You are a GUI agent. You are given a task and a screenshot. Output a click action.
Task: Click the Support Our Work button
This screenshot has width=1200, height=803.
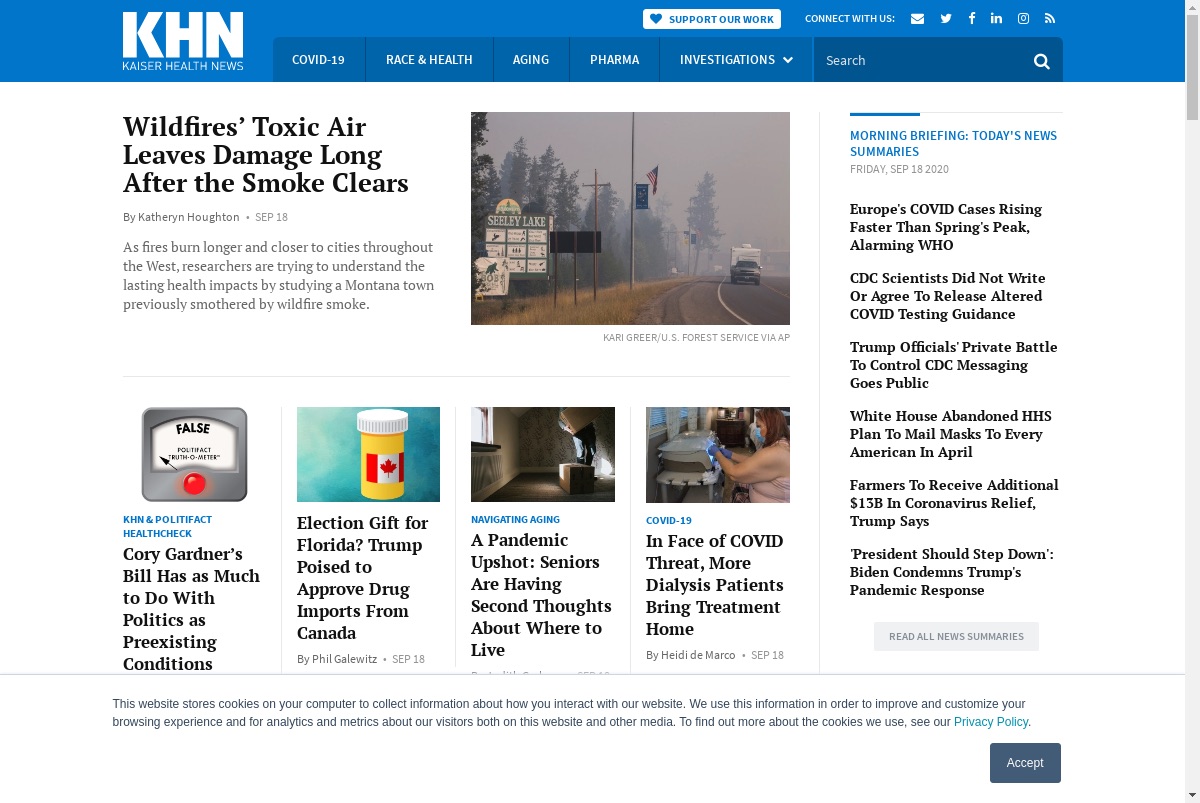point(712,19)
